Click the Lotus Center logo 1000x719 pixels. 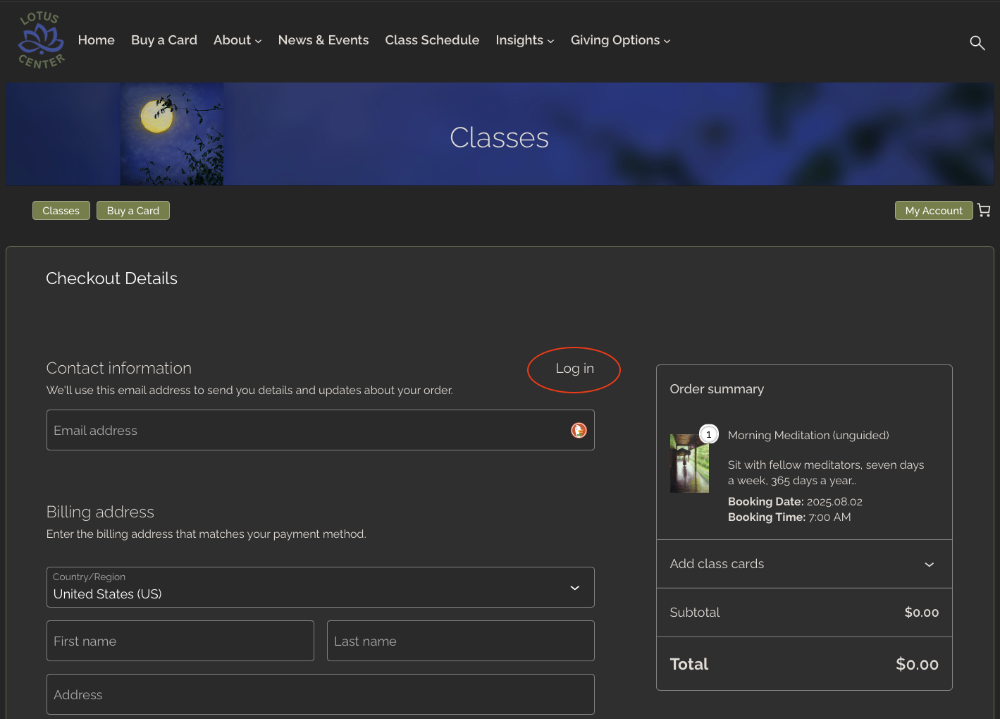(41, 40)
